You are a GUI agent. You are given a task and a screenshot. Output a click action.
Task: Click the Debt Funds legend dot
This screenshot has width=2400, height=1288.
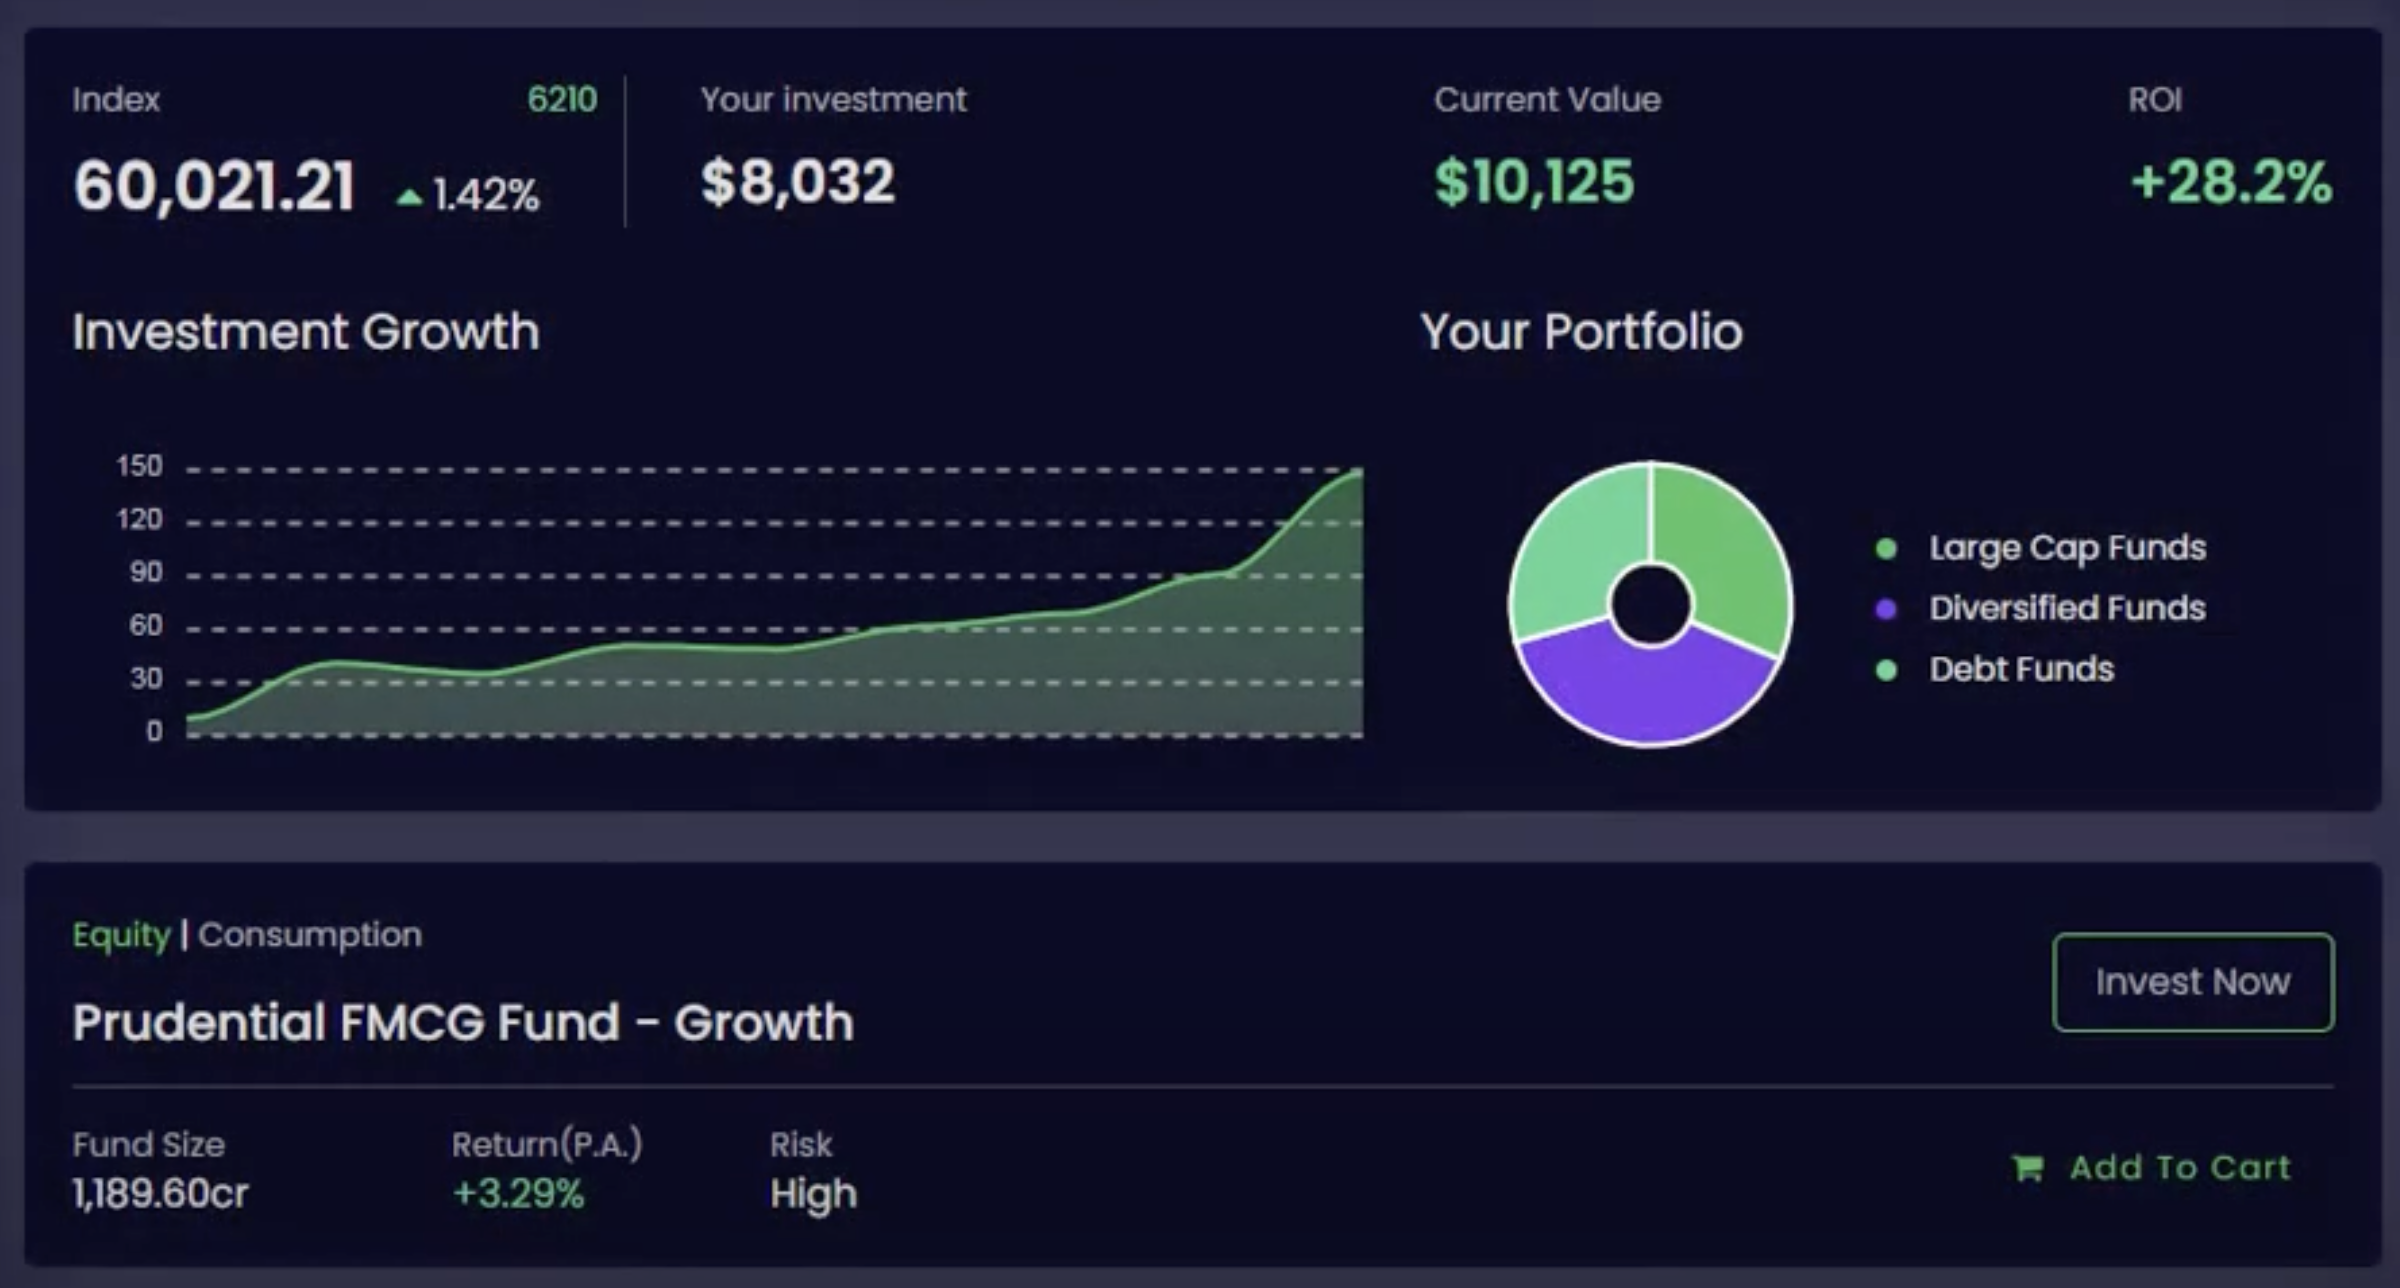[1886, 670]
